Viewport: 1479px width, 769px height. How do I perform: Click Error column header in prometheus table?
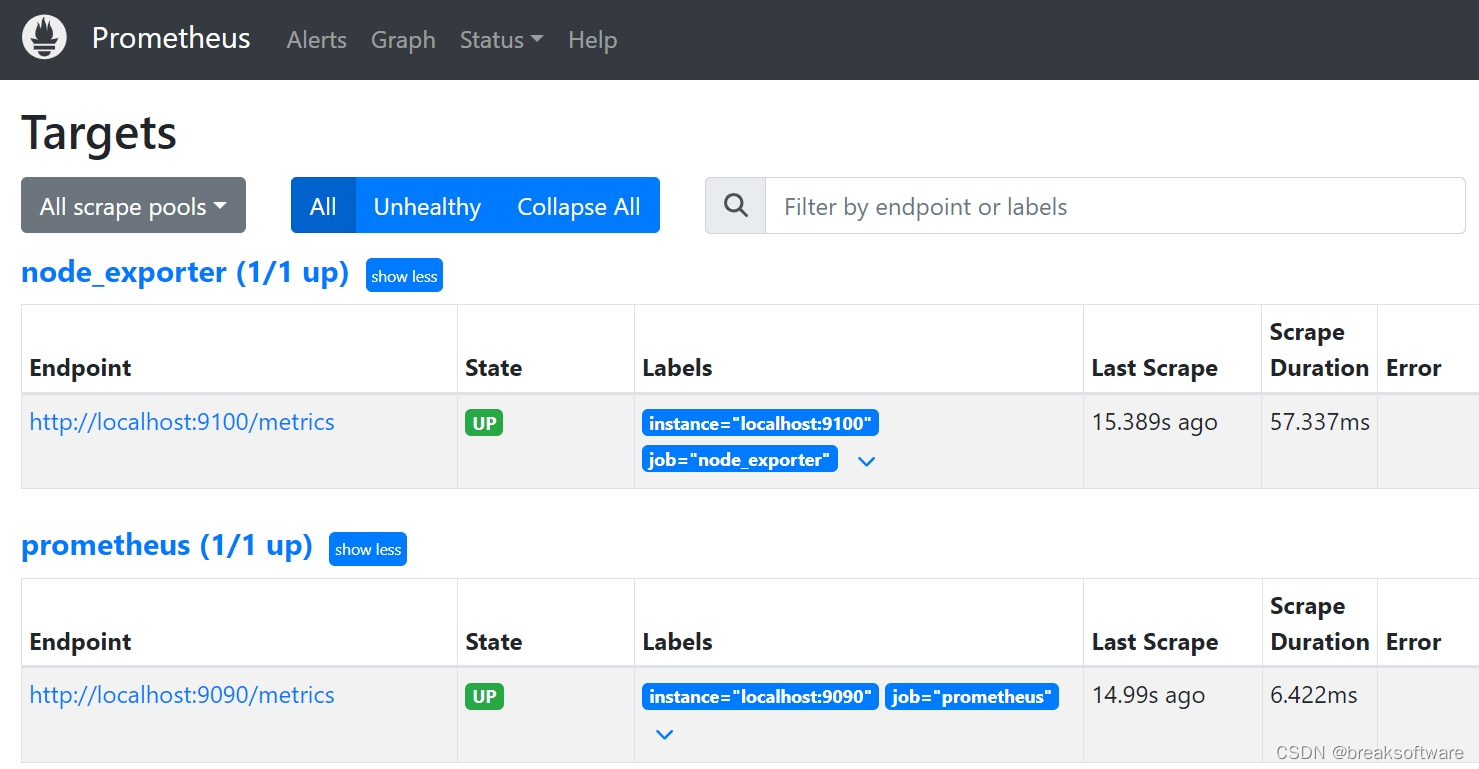pos(1413,642)
